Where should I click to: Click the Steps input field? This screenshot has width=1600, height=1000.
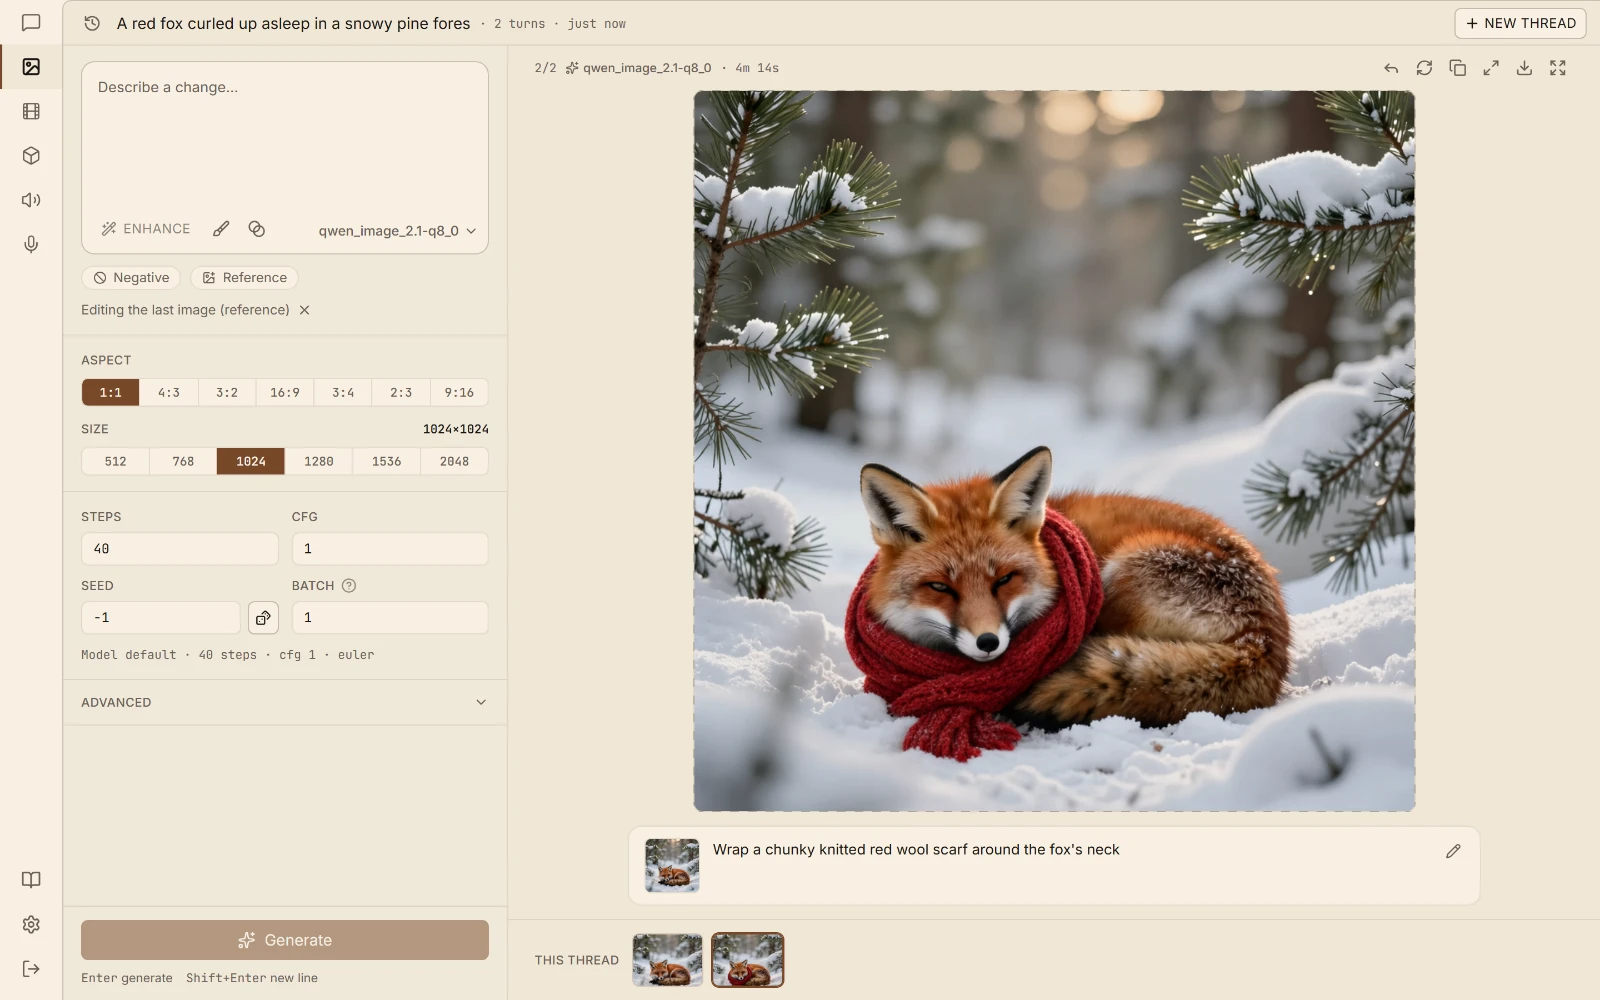coord(180,549)
